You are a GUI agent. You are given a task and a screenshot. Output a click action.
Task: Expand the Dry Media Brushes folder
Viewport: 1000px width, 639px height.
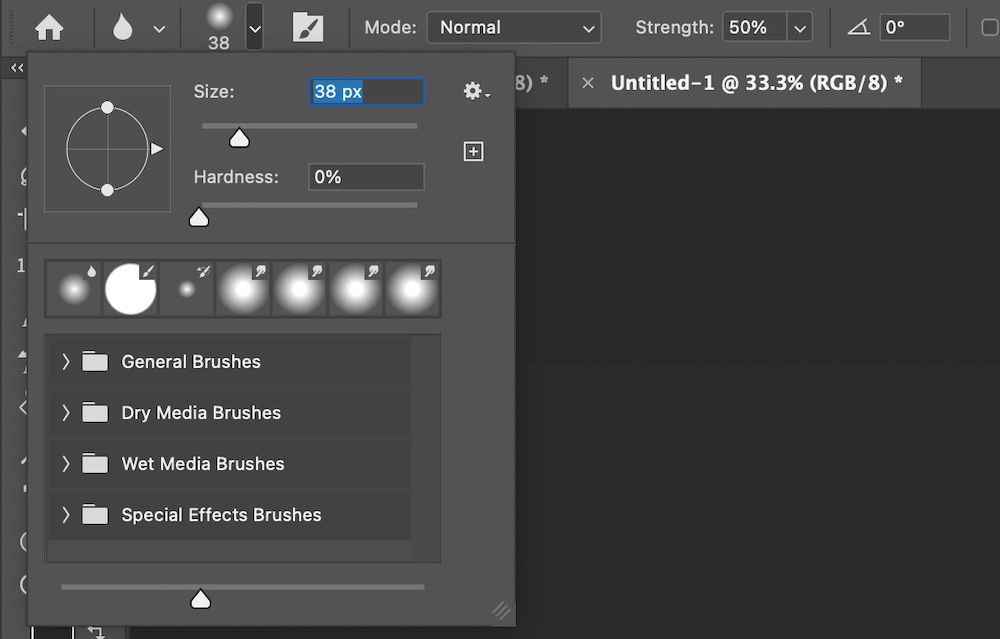[x=66, y=413]
